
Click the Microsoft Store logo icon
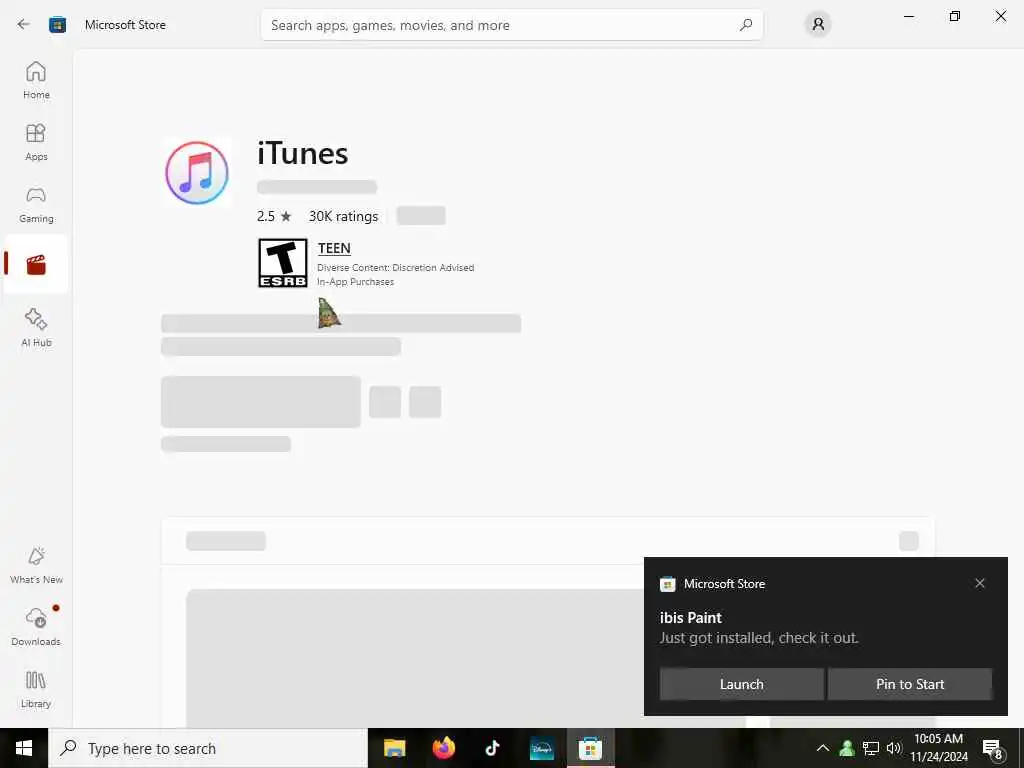[x=57, y=25]
